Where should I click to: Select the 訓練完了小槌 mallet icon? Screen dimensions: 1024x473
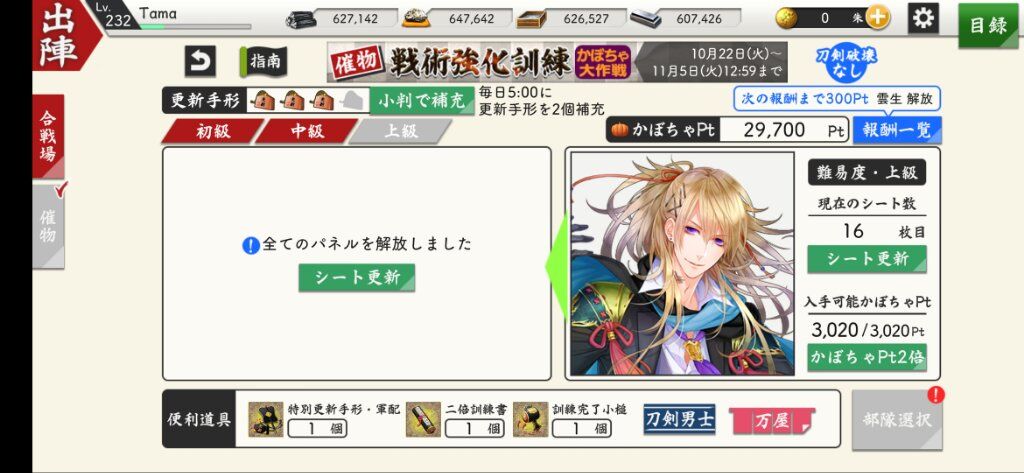click(x=530, y=419)
